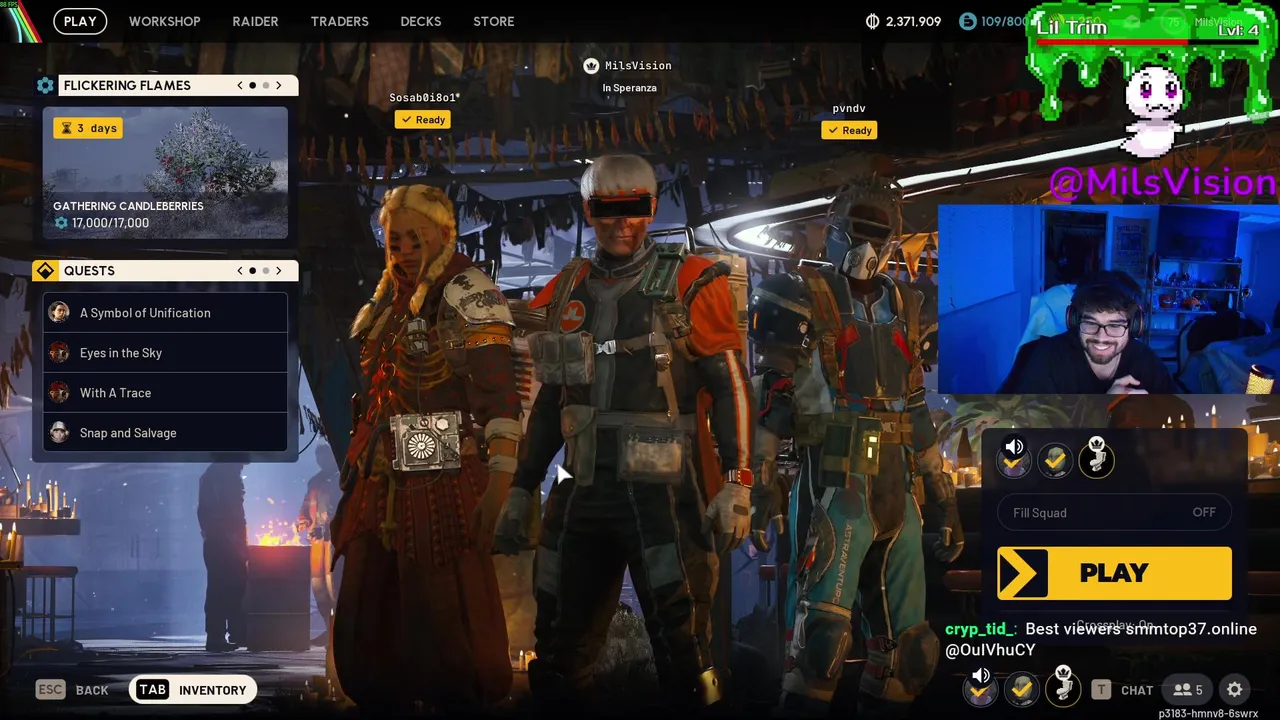Screen dimensions: 1280x720
Task: Open the STORE tab
Action: pyautogui.click(x=493, y=21)
